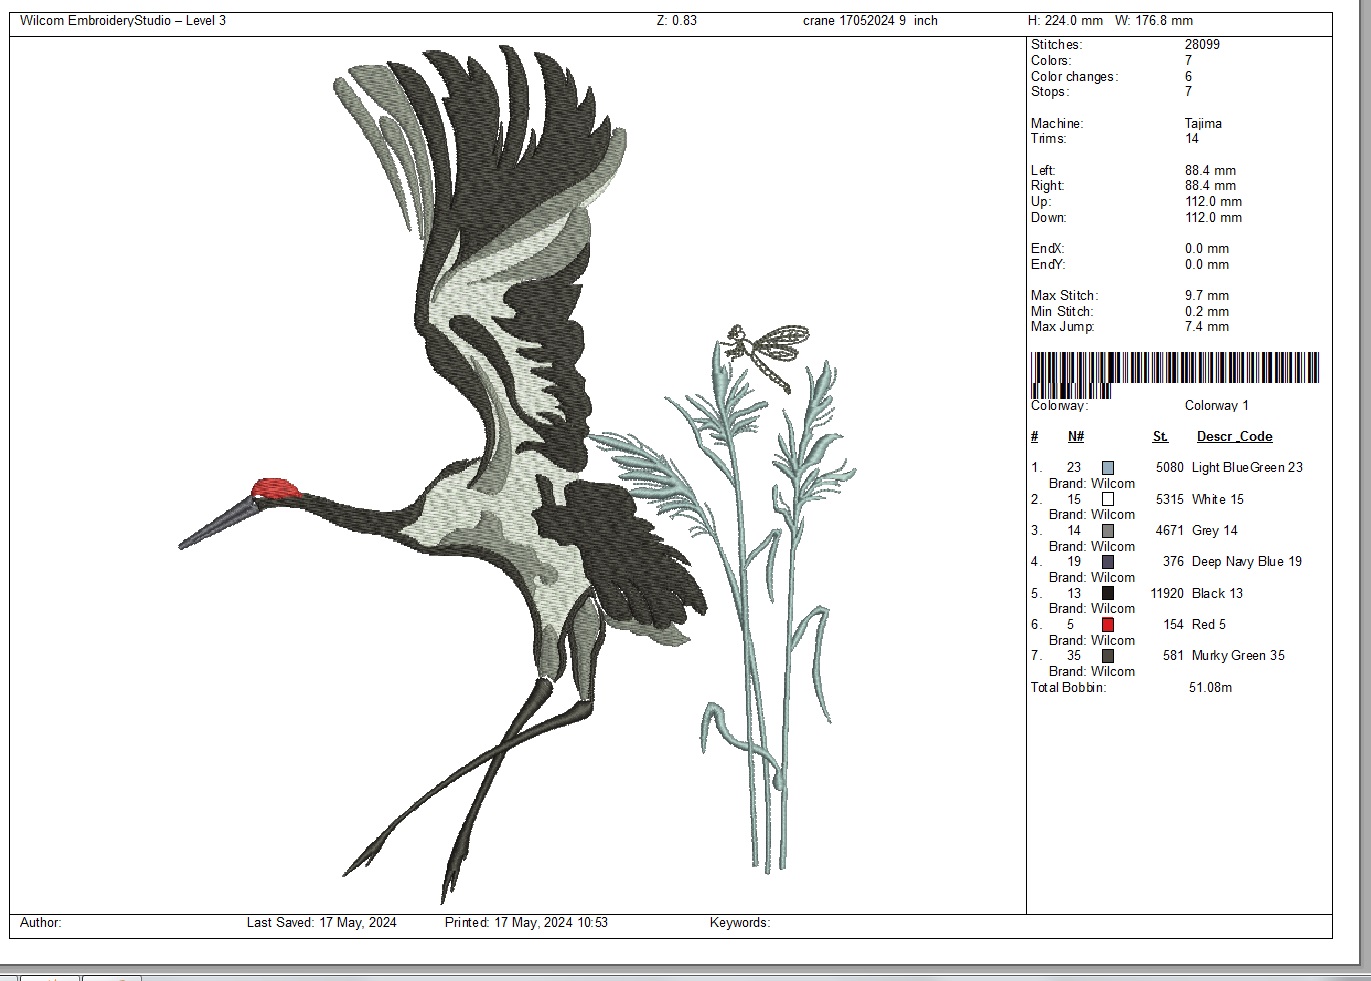Pick the Grey 14 thread swatch
Screen dimensions: 1371x981
1108,531
